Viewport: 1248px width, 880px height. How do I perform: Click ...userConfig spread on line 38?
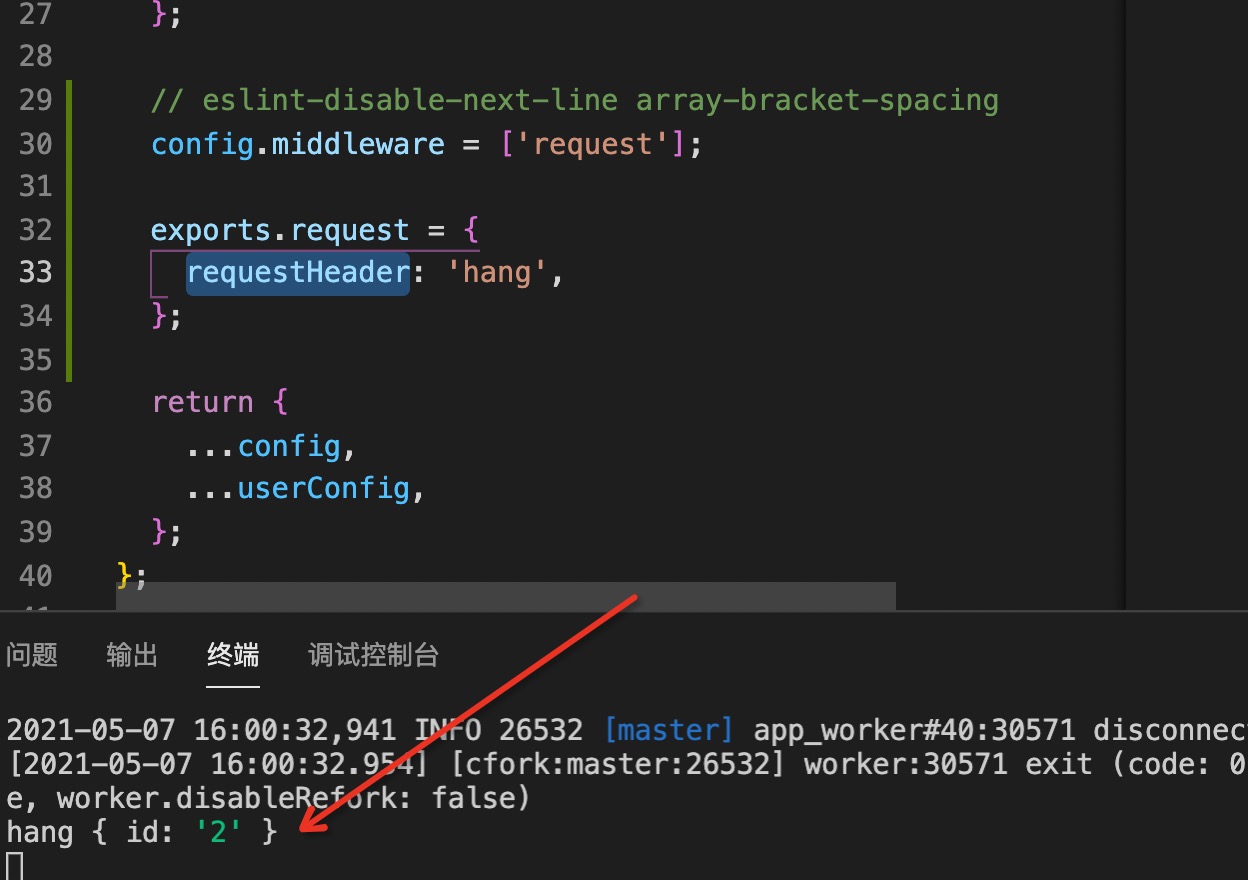[298, 488]
